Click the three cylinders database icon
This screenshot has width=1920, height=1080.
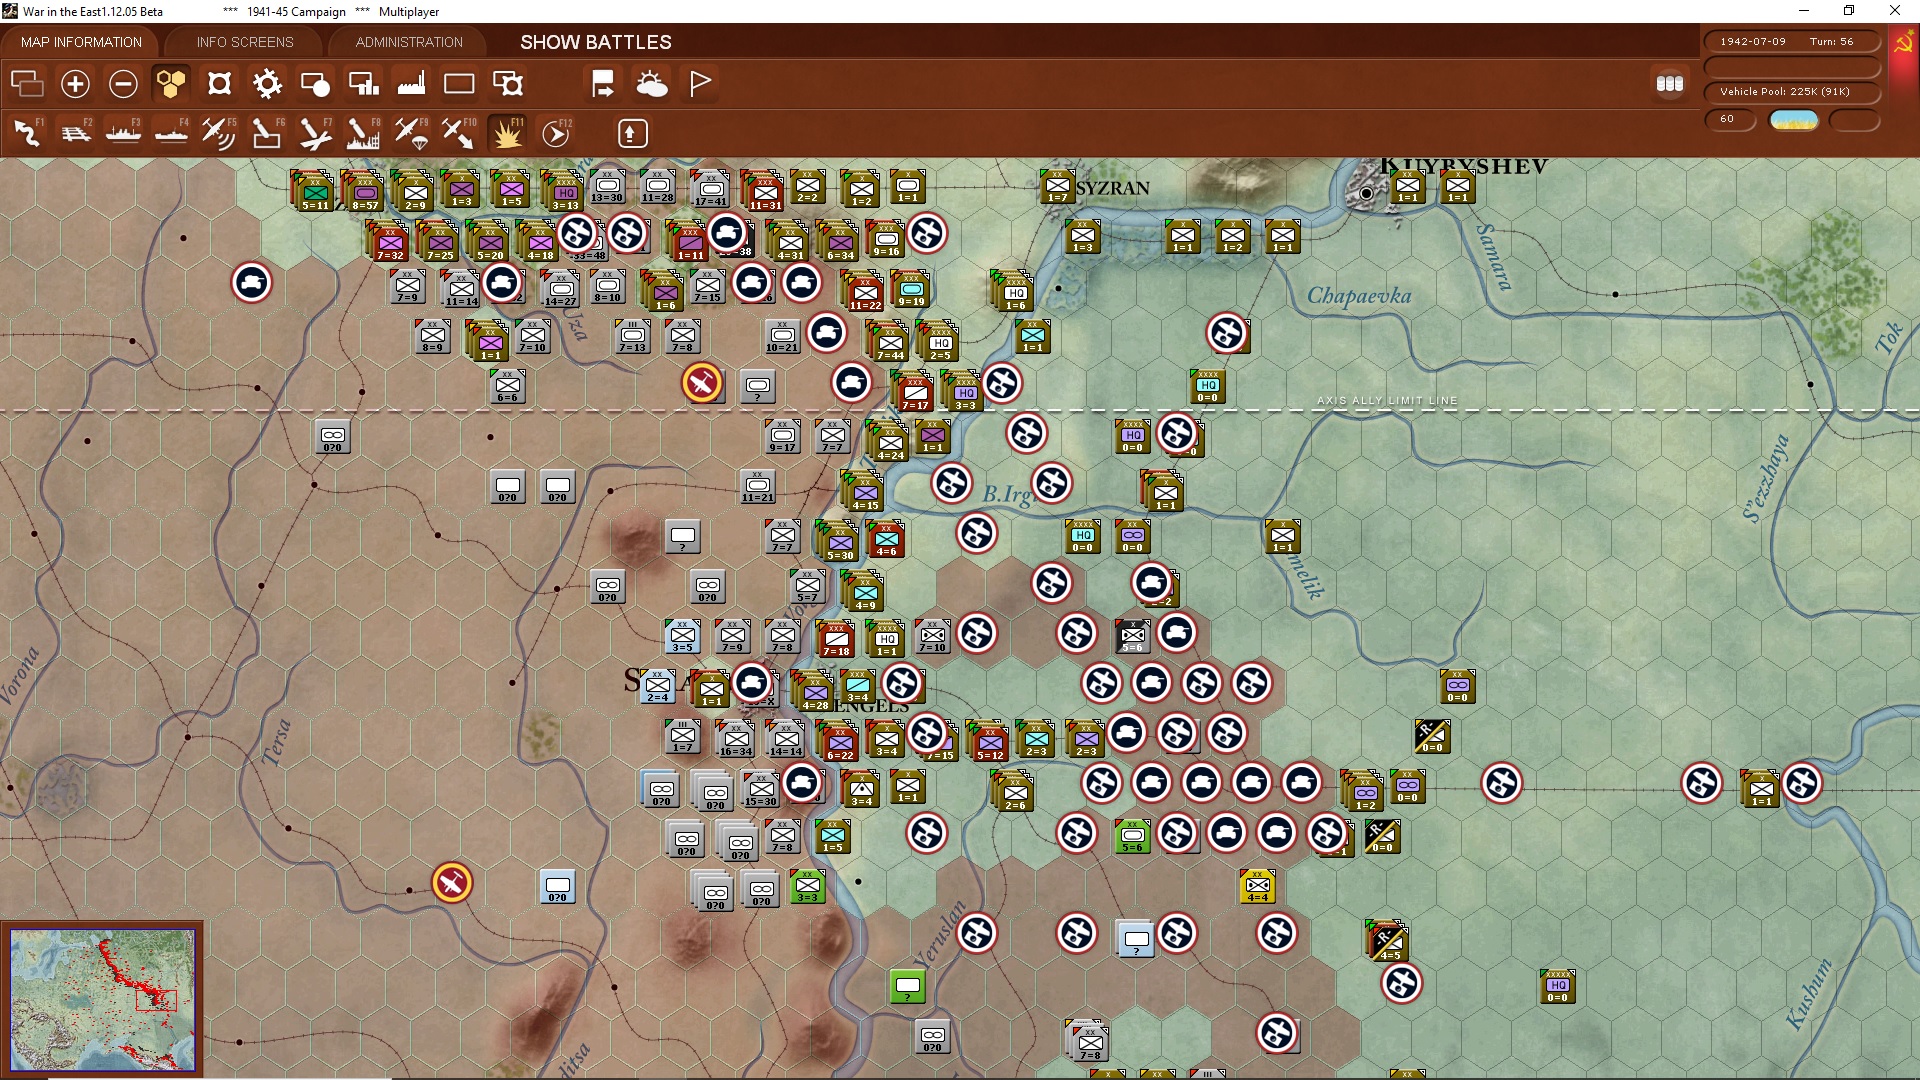pos(1670,84)
